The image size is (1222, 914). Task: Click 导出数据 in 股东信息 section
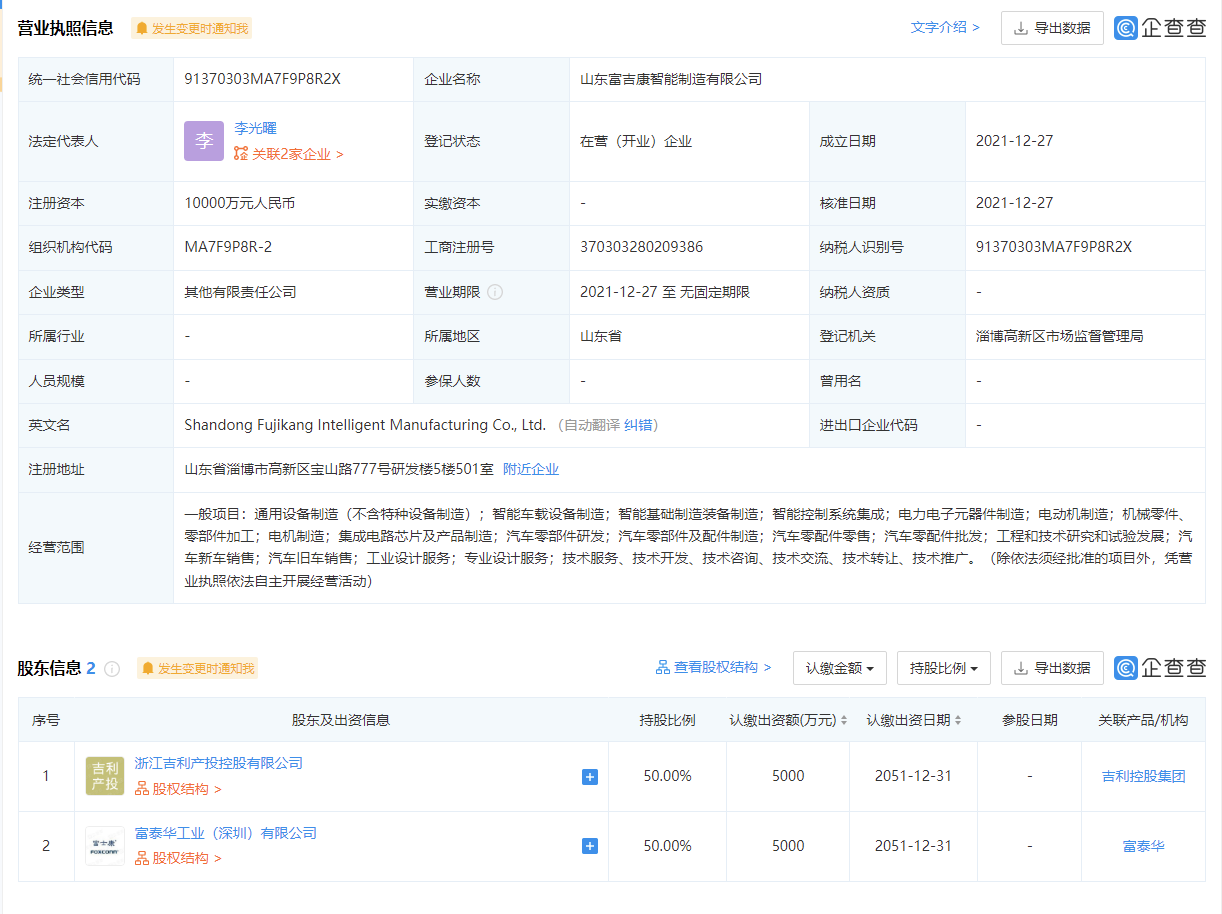(1052, 668)
